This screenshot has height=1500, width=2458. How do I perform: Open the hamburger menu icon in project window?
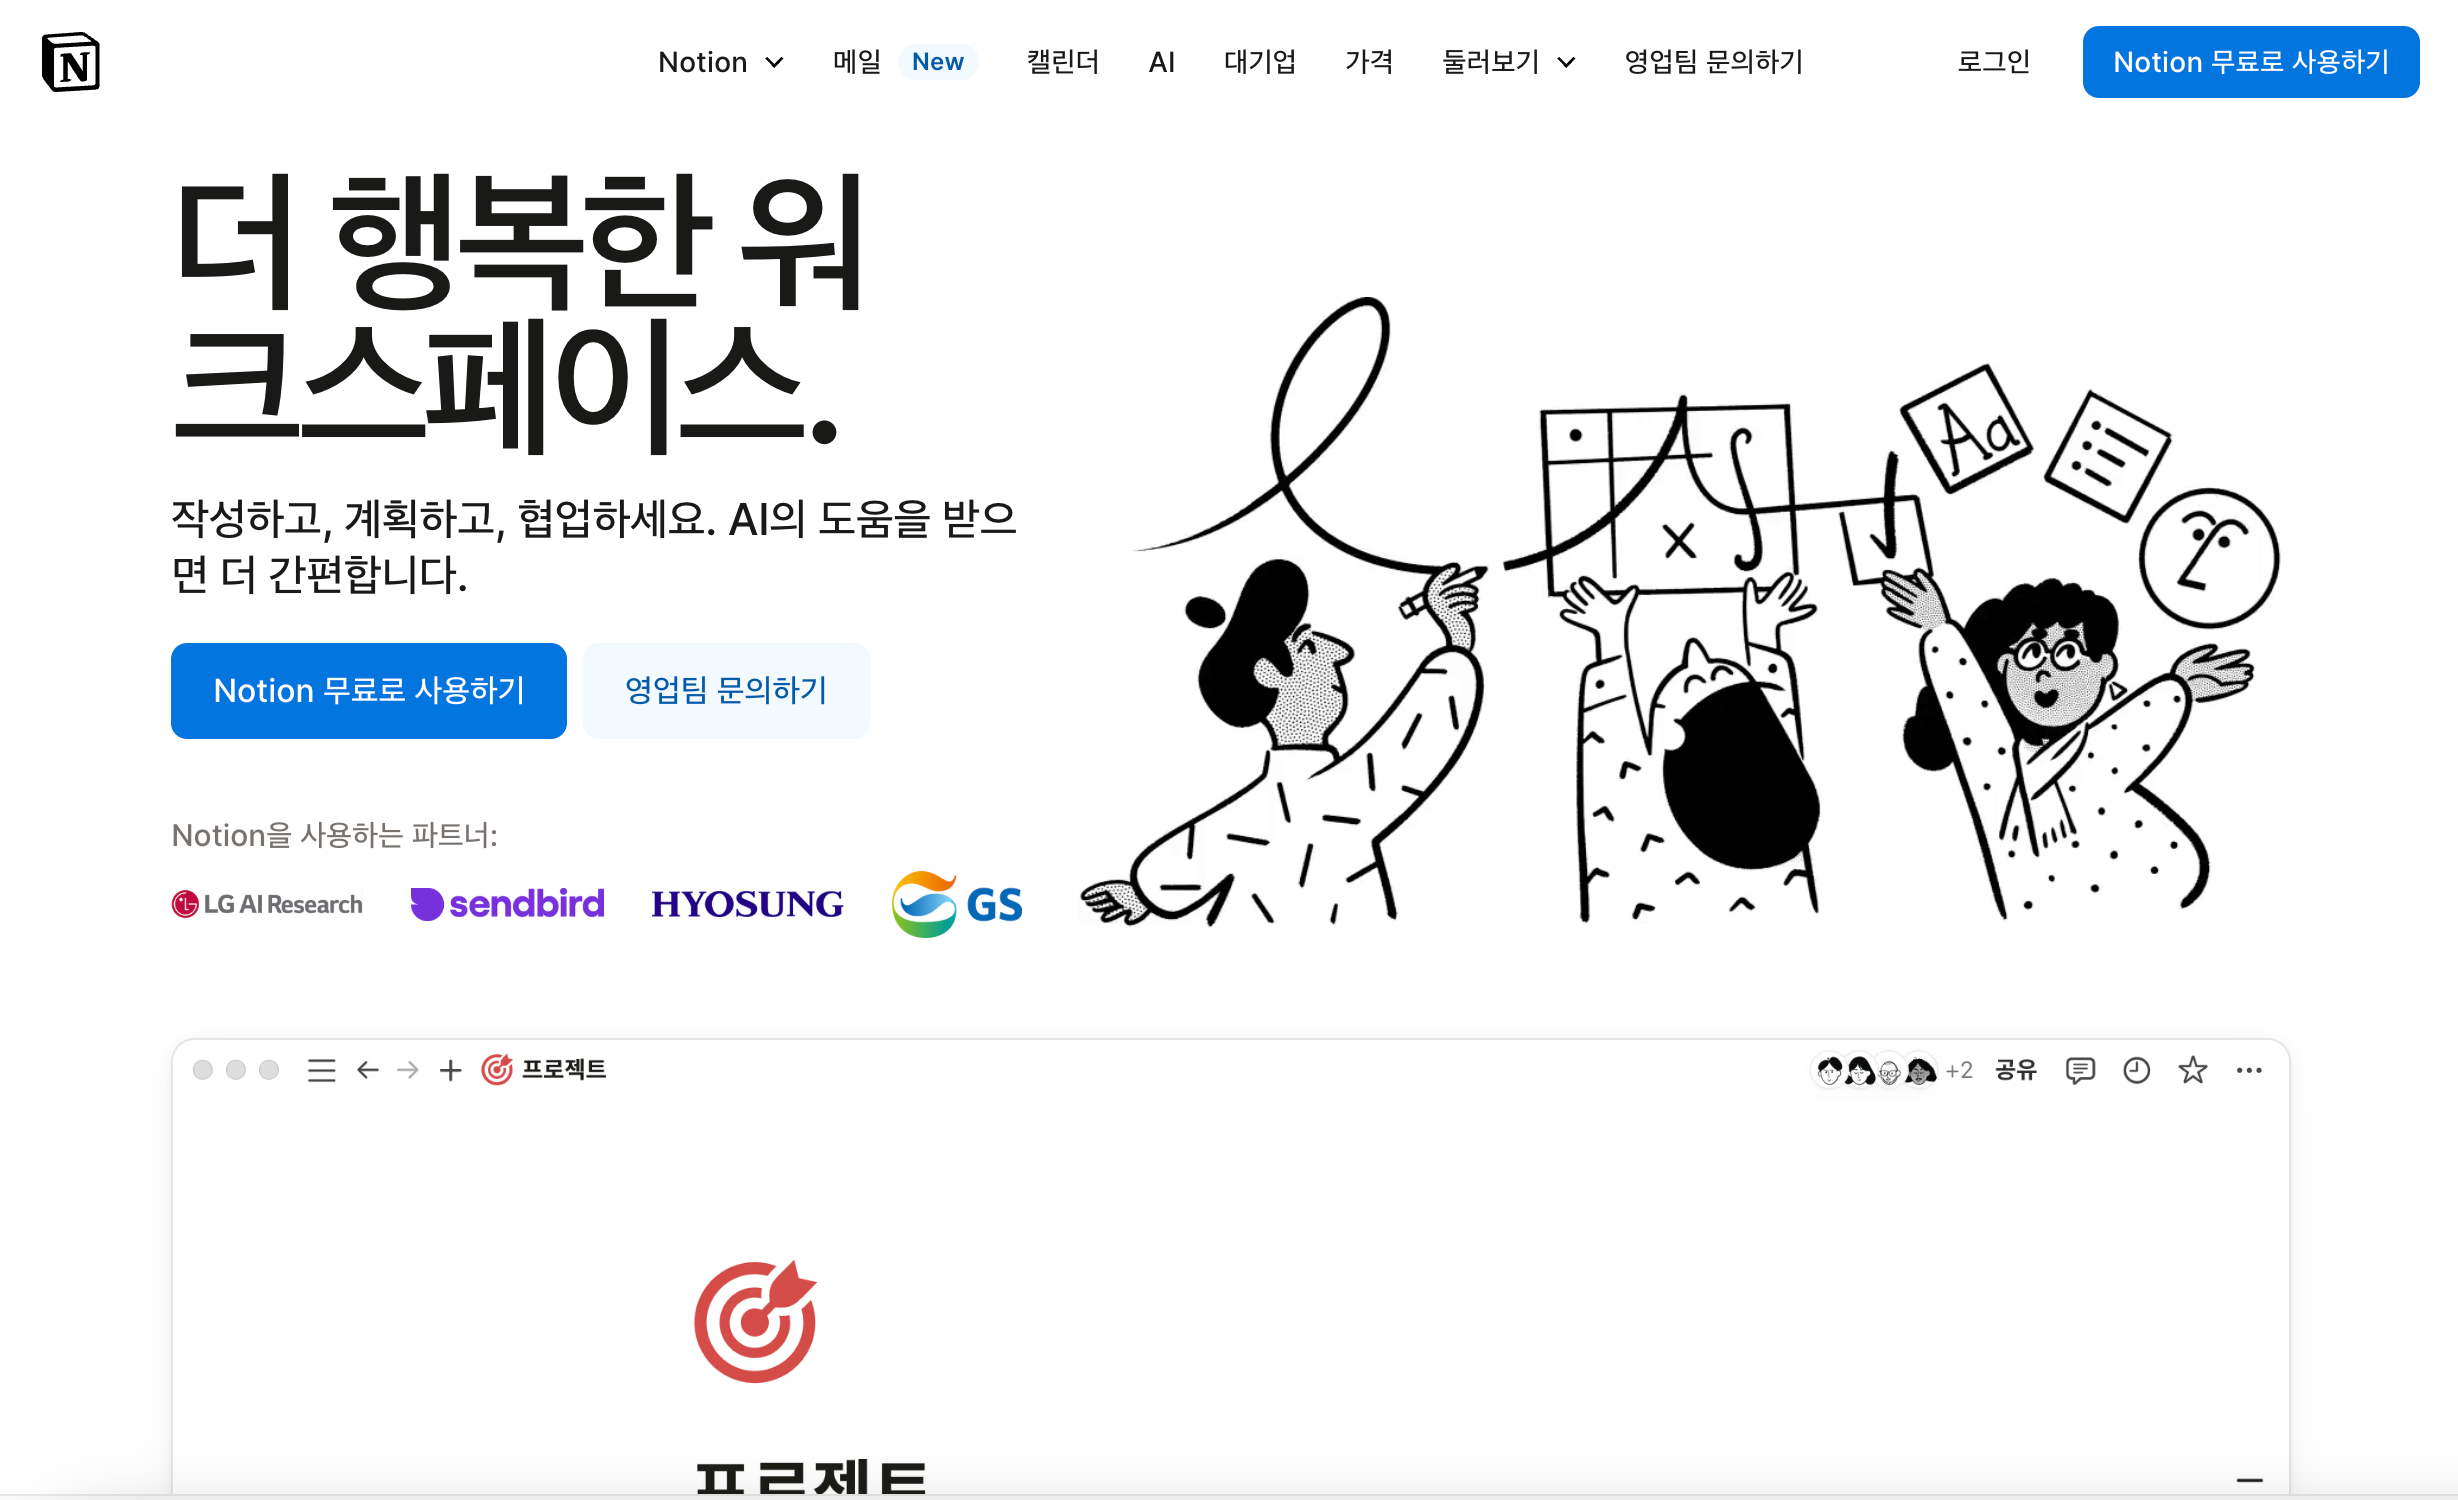click(321, 1071)
